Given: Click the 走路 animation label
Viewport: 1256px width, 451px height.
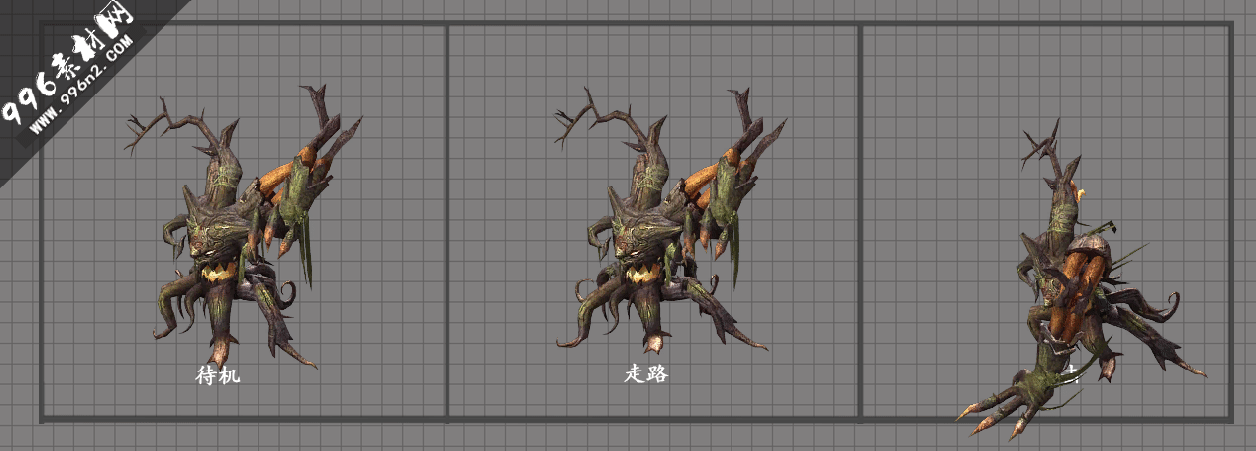Looking at the screenshot, I should point(646,375).
